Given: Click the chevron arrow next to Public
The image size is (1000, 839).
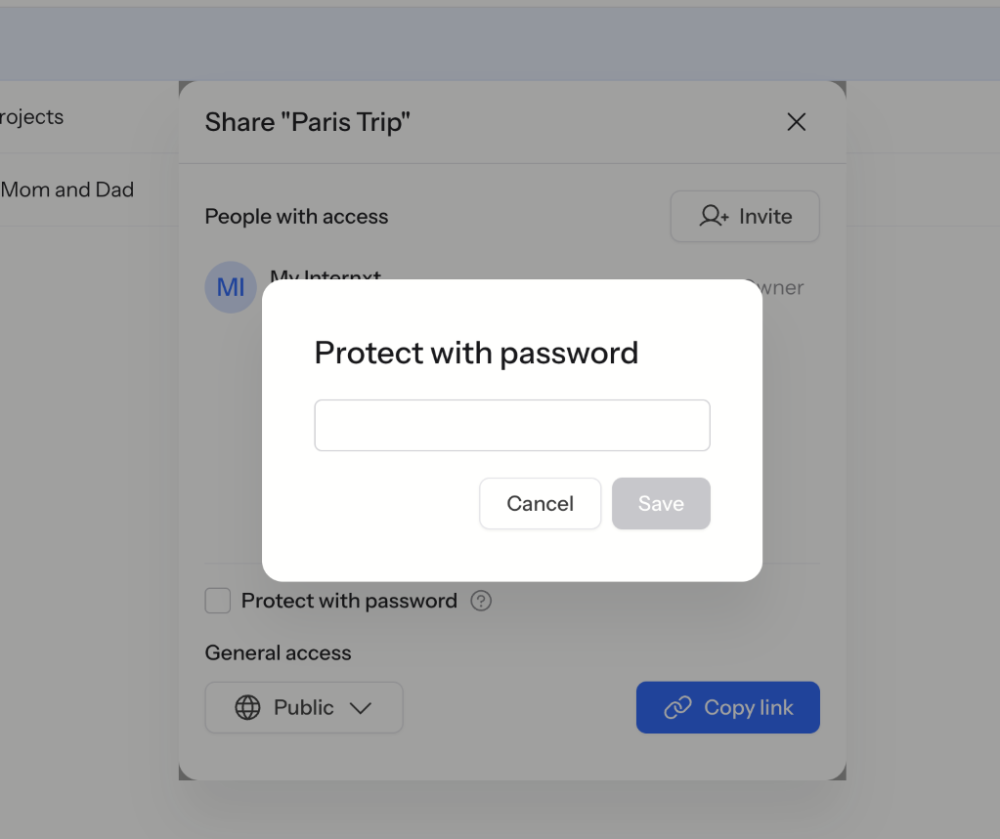Looking at the screenshot, I should pos(360,708).
